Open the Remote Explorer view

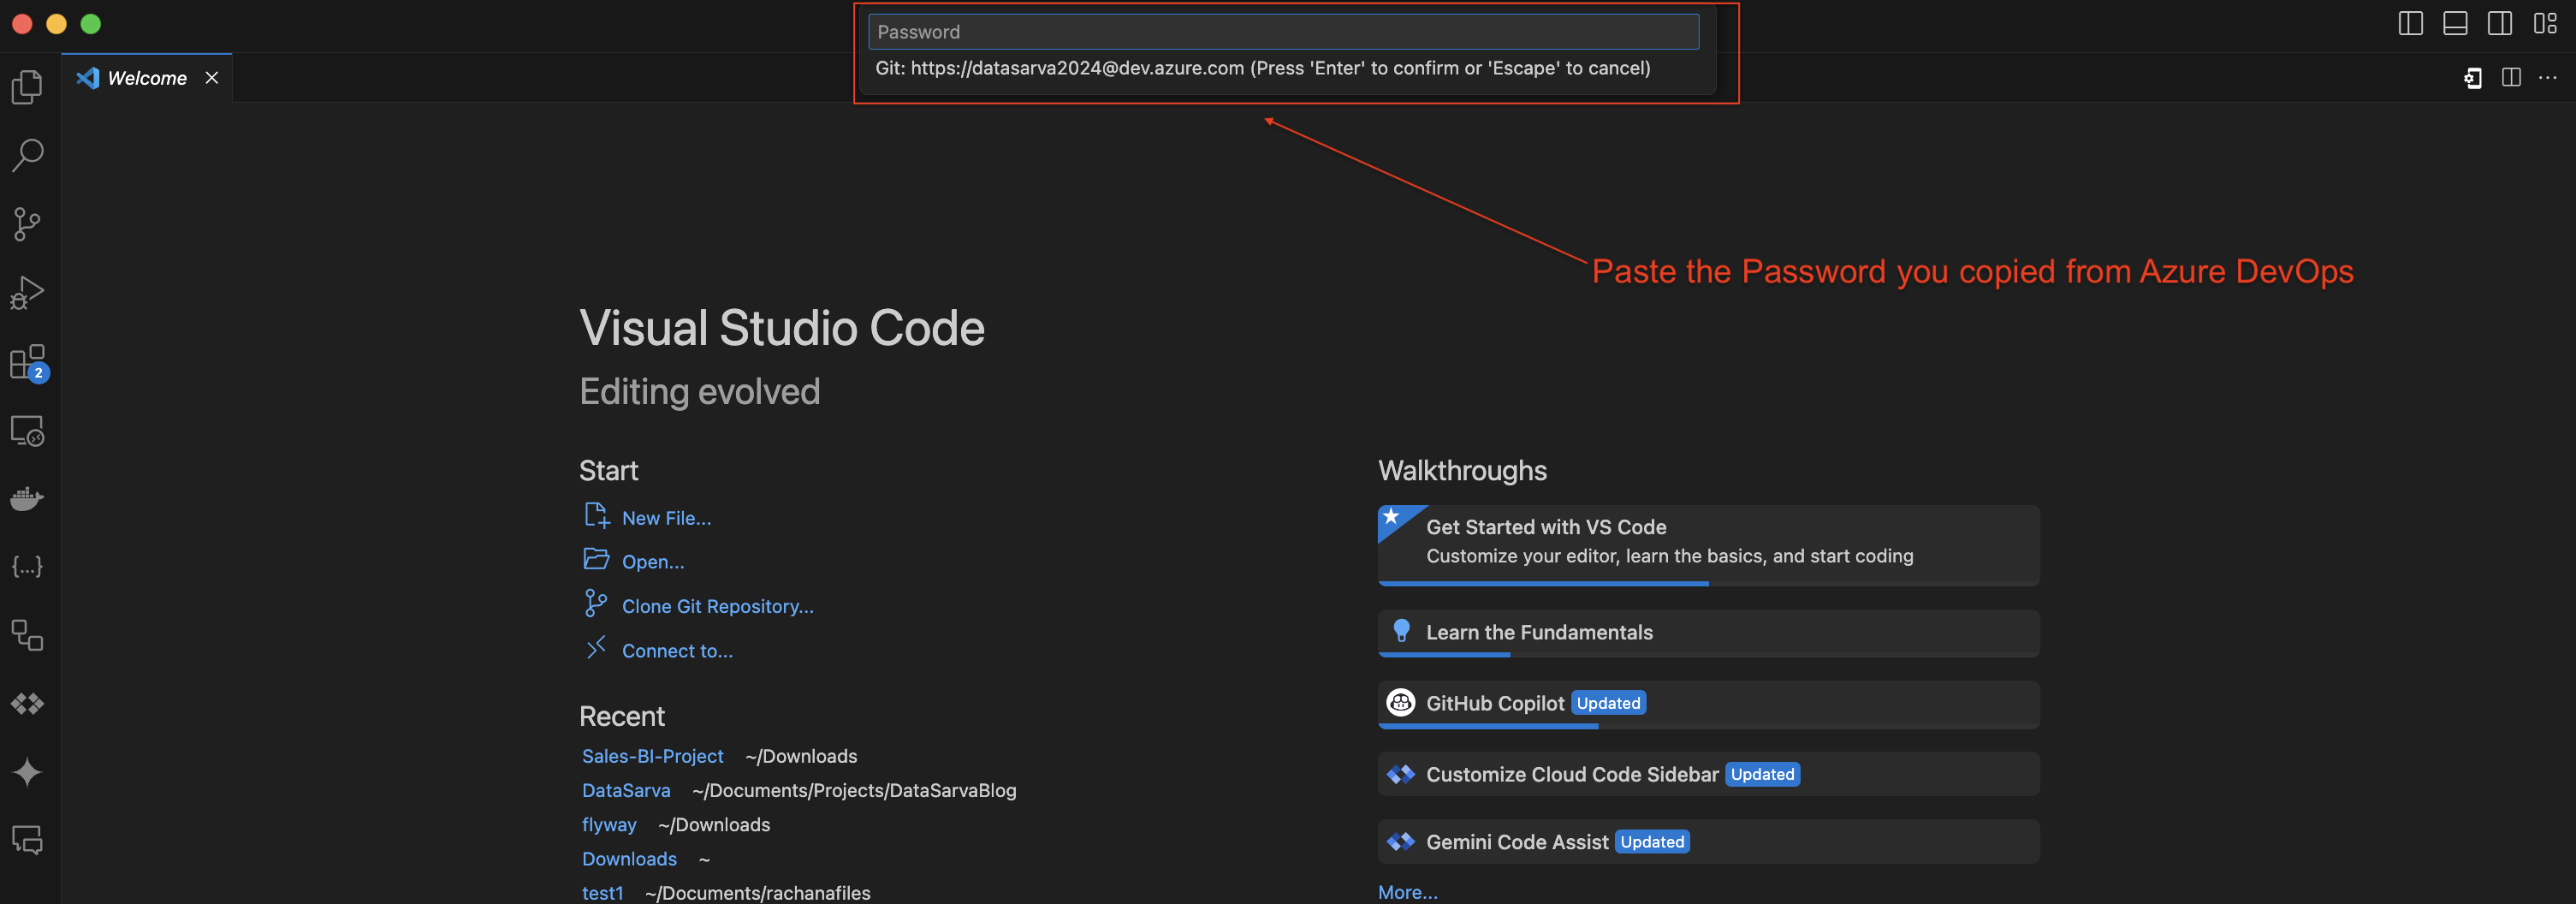(27, 431)
